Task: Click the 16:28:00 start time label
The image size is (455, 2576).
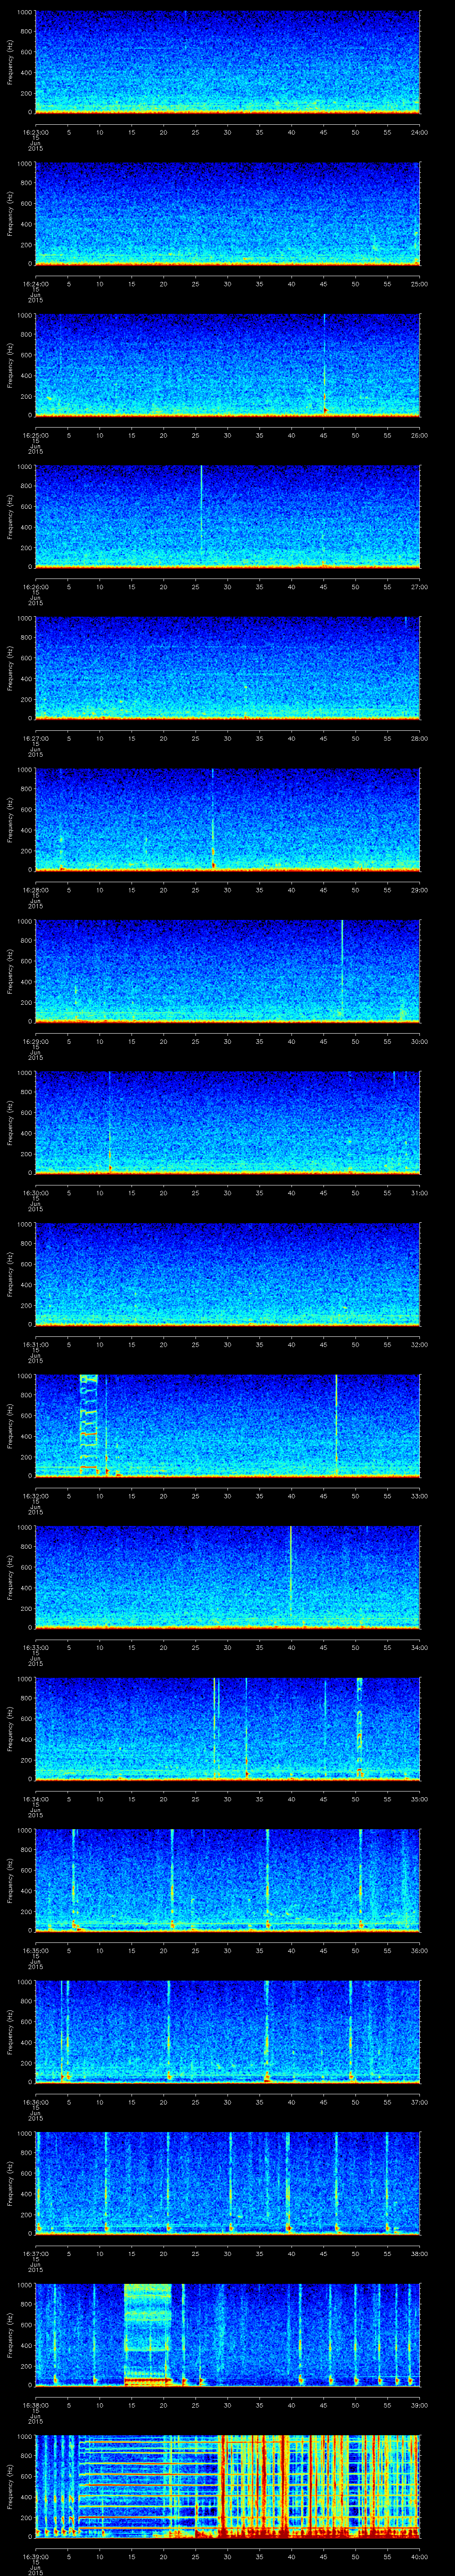Action: [x=35, y=890]
